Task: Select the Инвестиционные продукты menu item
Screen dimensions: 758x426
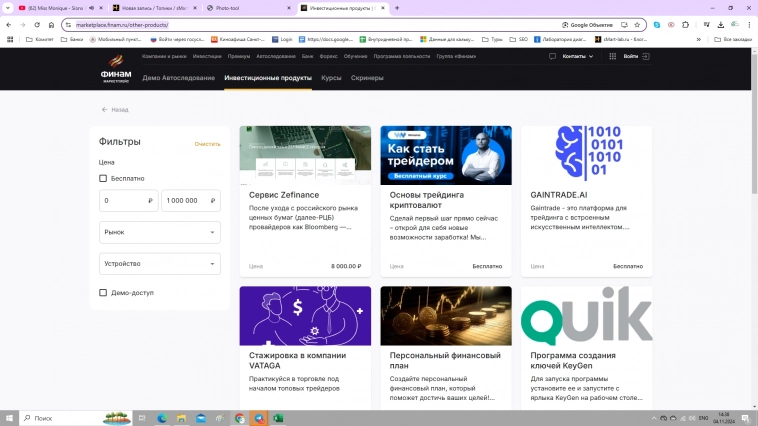Action: [x=268, y=78]
